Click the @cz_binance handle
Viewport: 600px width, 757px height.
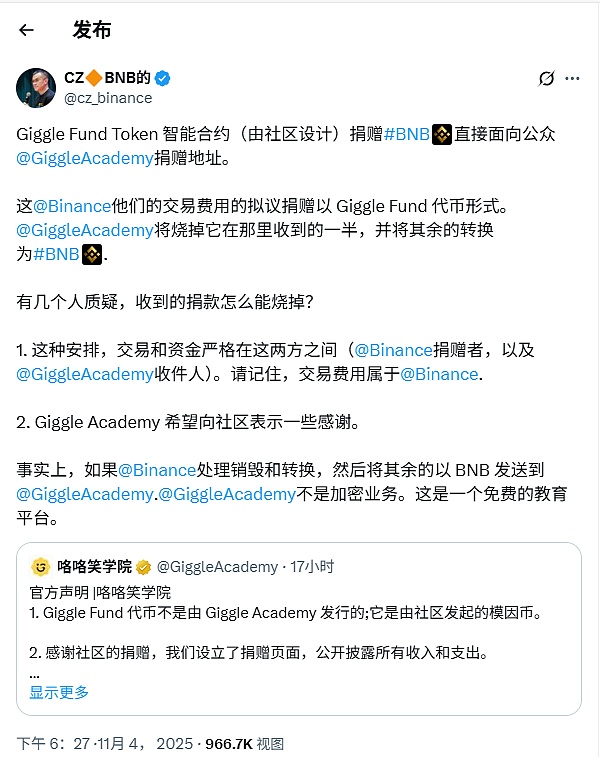coord(108,98)
